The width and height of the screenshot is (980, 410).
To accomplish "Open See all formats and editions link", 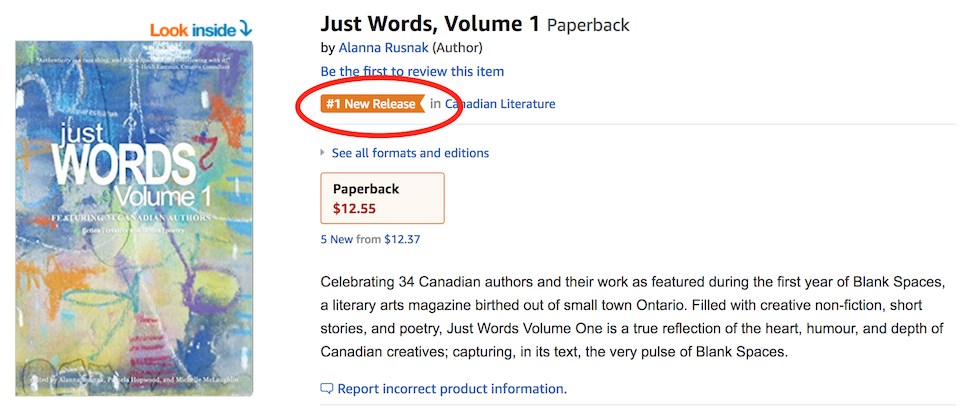I will tap(410, 152).
